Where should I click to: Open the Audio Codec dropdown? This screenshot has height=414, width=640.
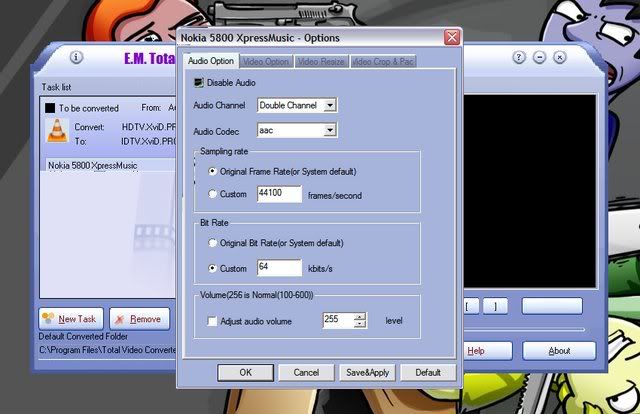tap(330, 130)
